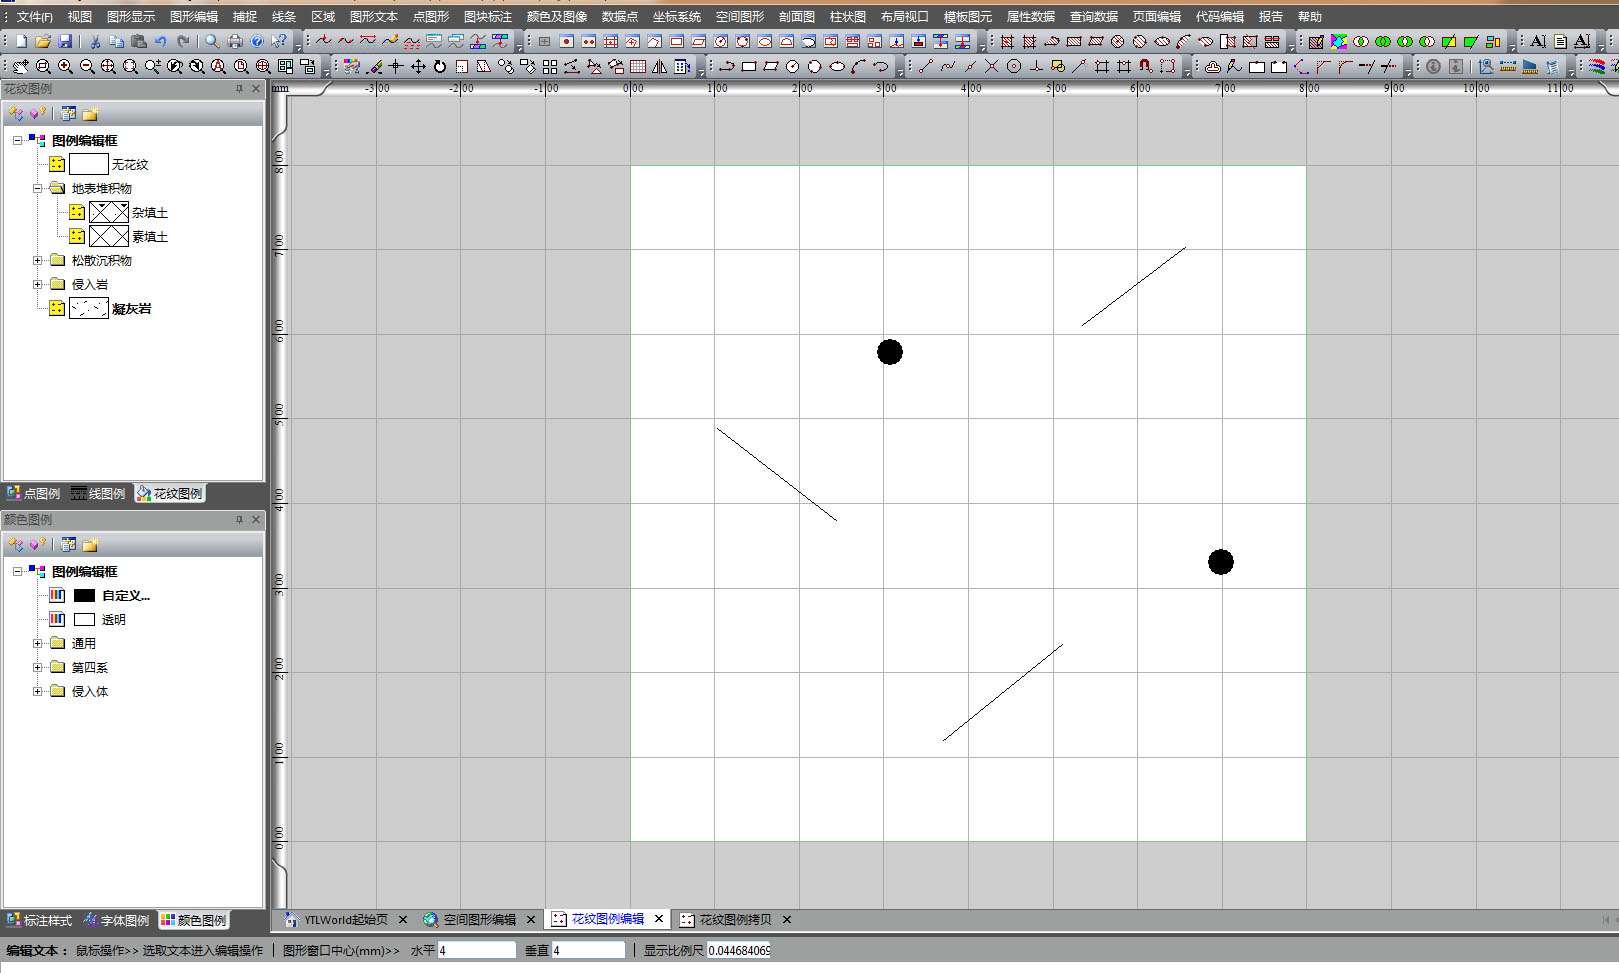Expand the 第四系 color folder

[x=38, y=668]
